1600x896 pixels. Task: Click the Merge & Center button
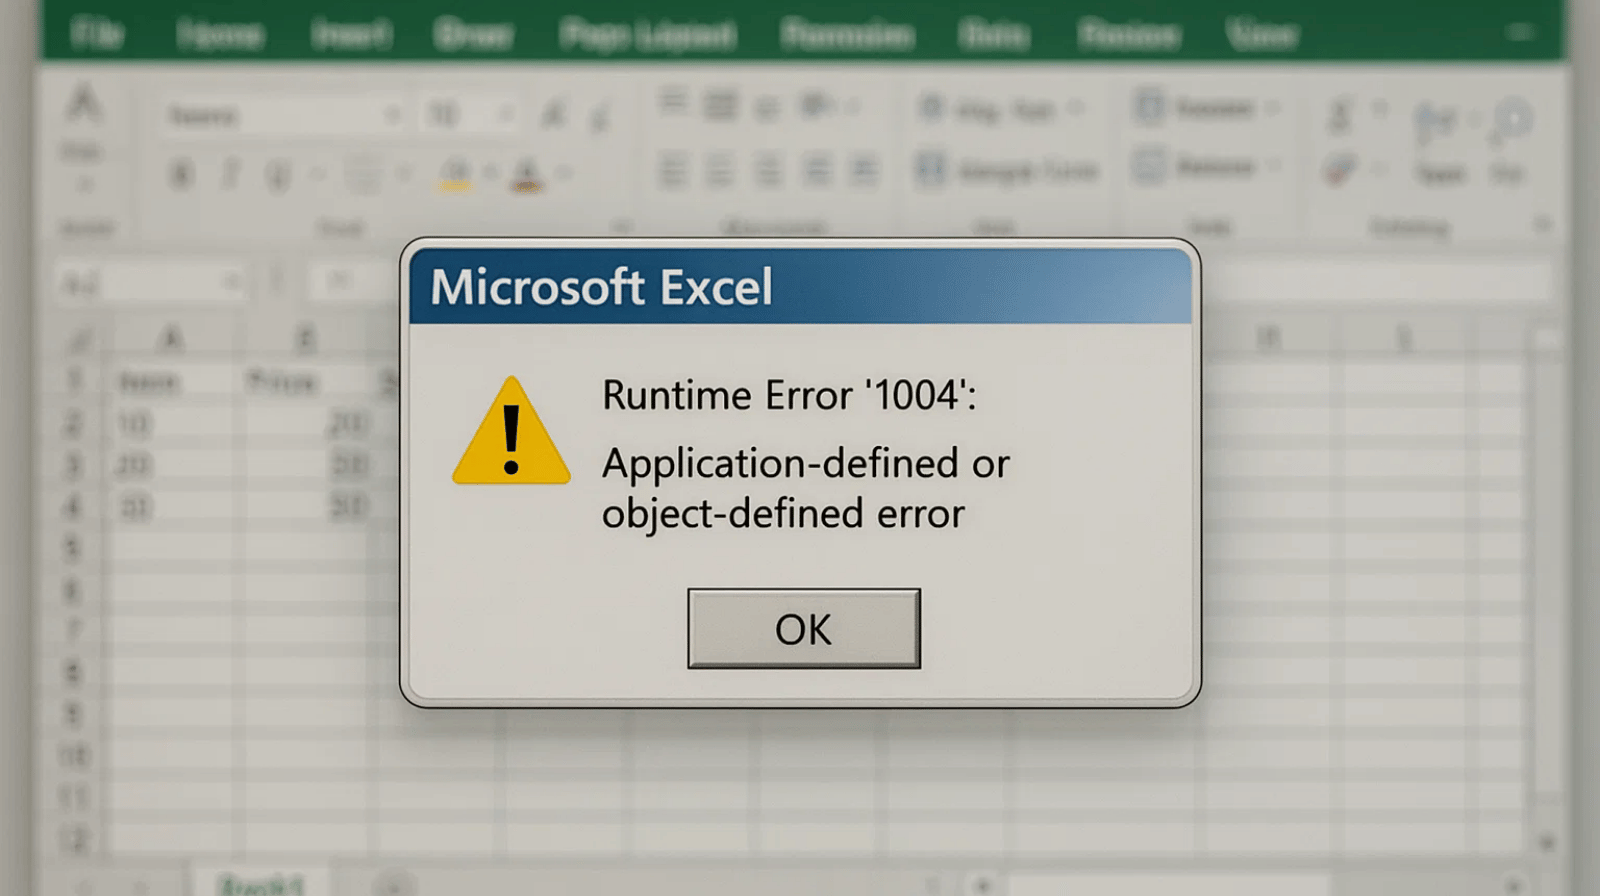pyautogui.click(x=1008, y=170)
